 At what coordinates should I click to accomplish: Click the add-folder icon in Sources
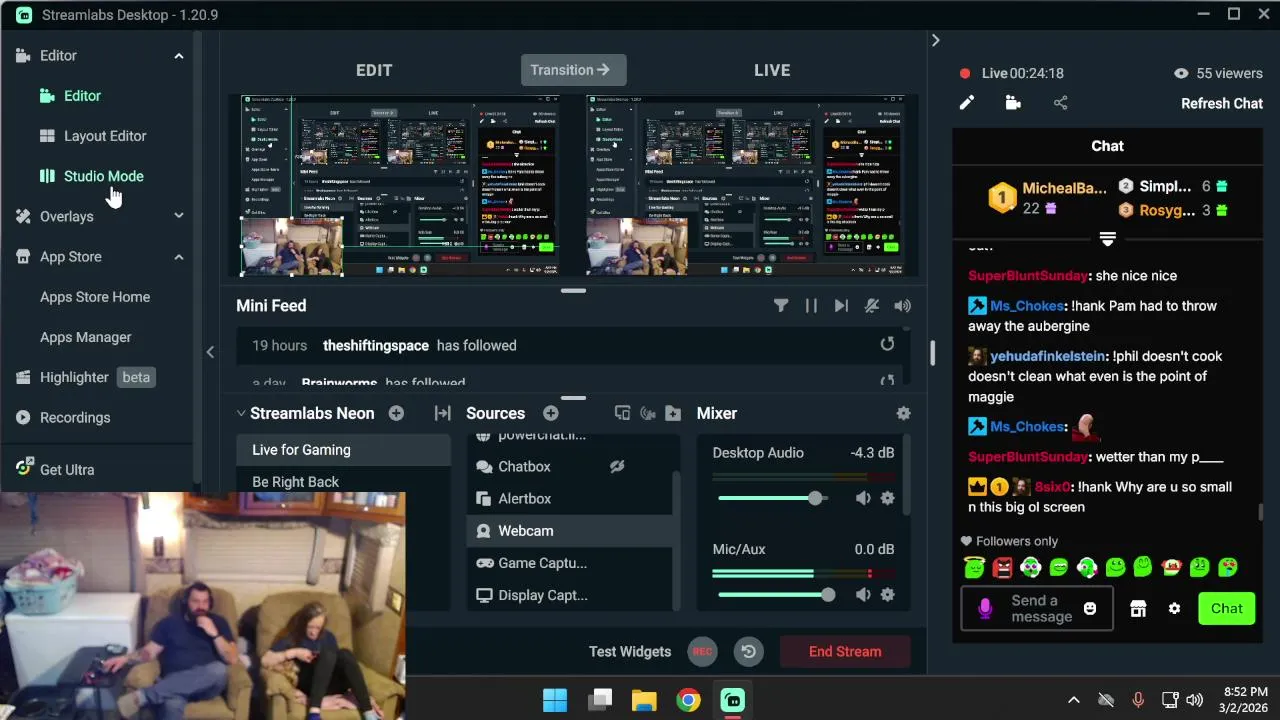point(673,413)
